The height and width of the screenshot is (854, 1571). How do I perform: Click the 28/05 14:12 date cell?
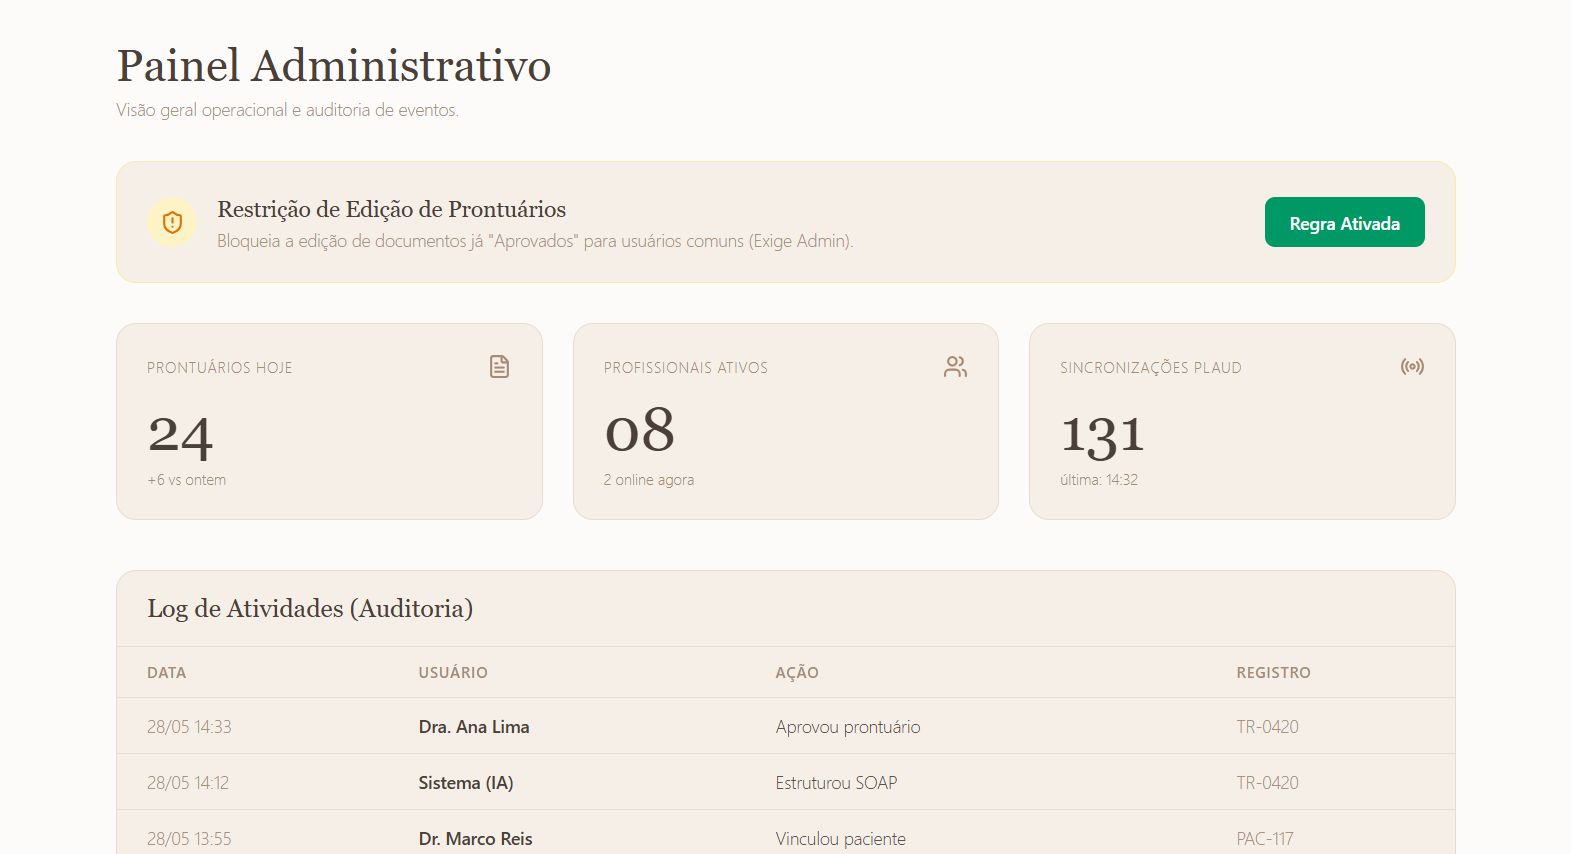[188, 783]
